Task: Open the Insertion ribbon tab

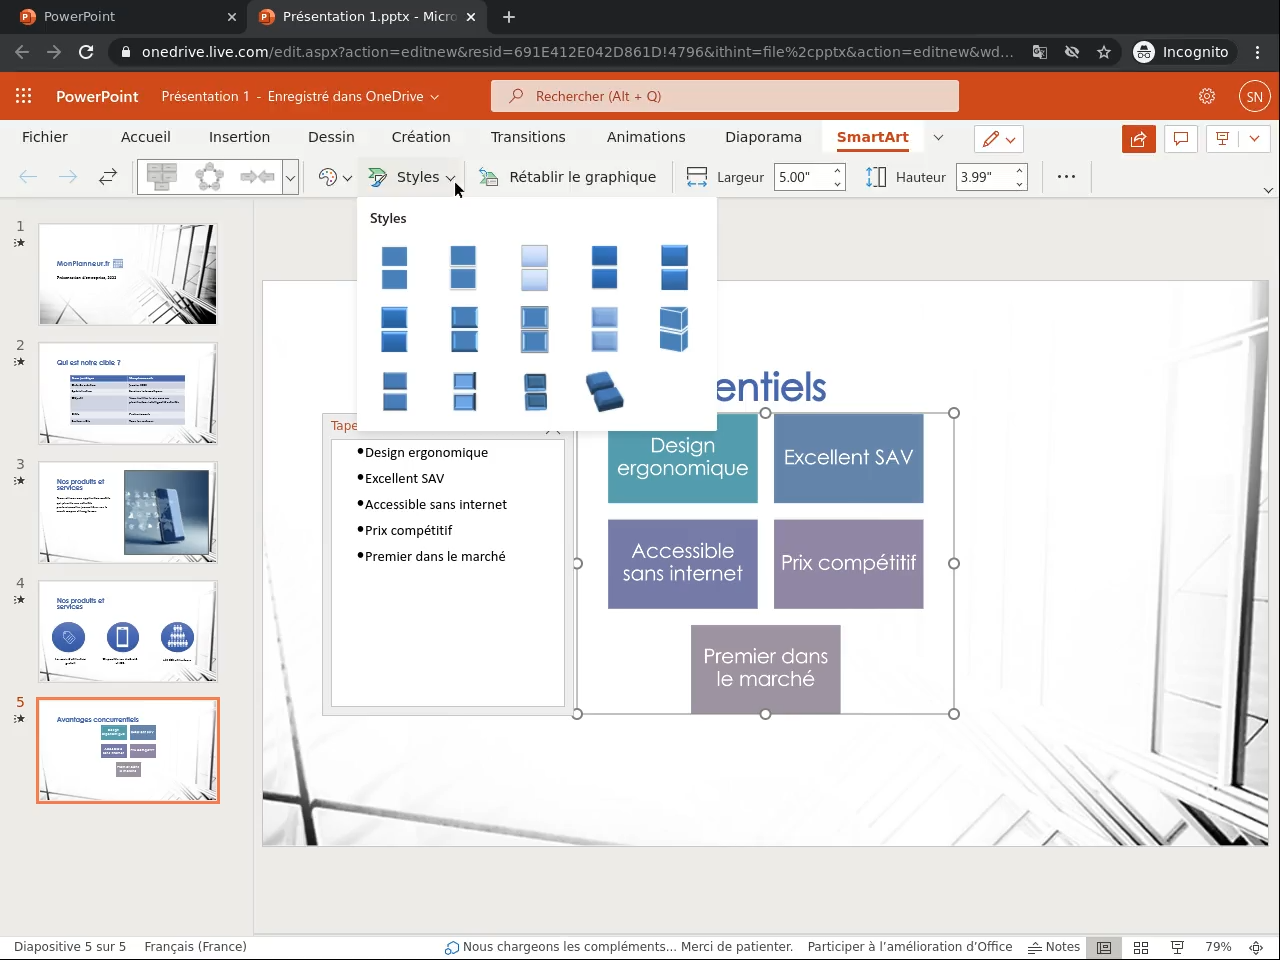Action: [239, 137]
